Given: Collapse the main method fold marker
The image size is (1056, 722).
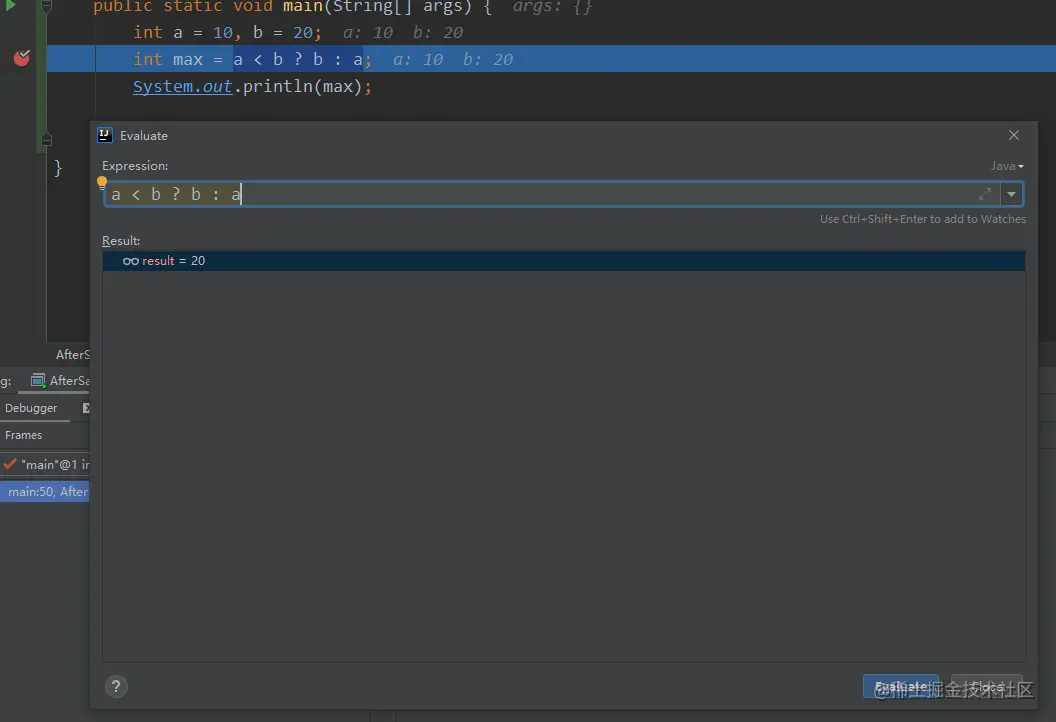Looking at the screenshot, I should click(46, 7).
